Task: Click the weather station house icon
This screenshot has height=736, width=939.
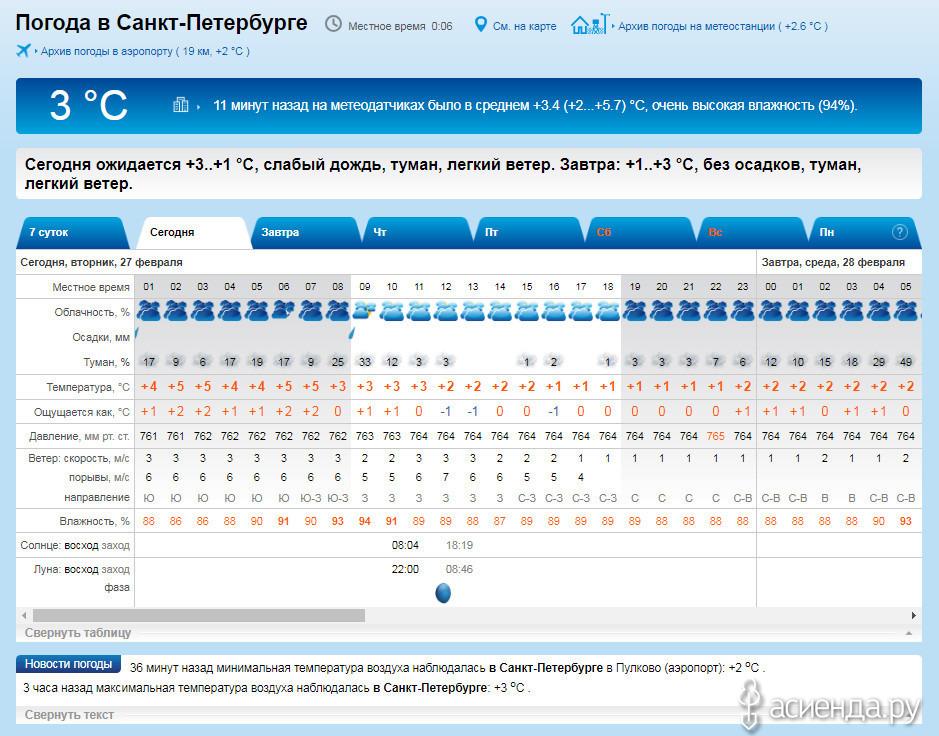Action: (590, 24)
